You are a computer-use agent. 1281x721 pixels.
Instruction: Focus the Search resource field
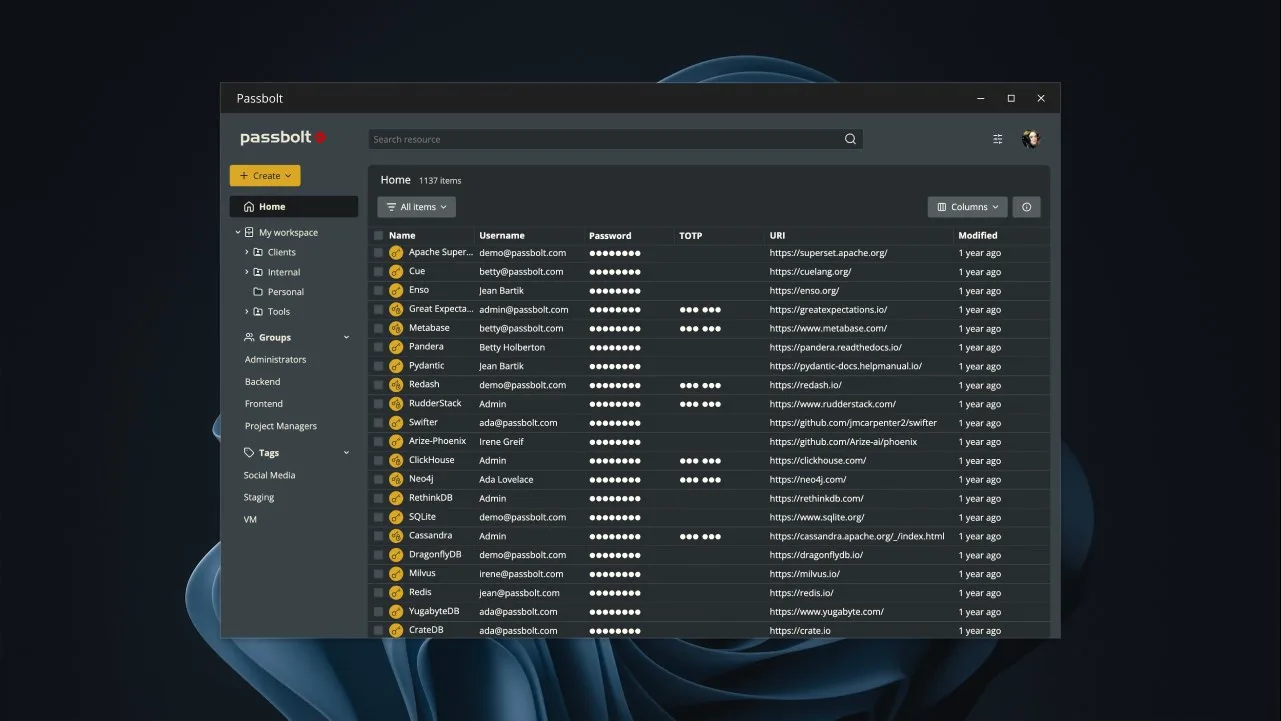point(615,139)
